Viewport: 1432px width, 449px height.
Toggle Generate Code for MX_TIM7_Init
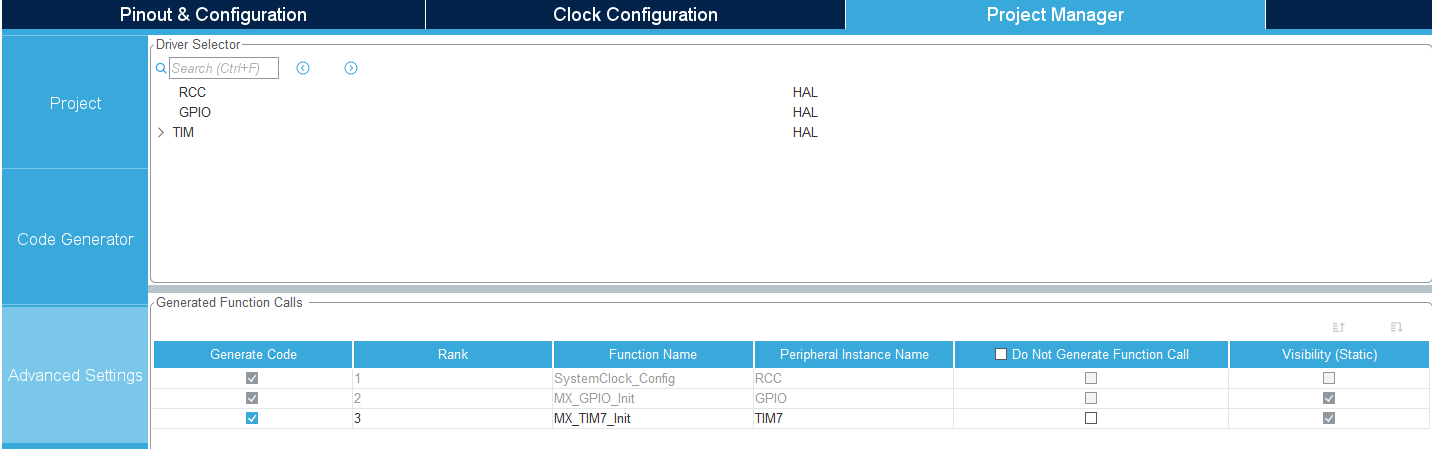pyautogui.click(x=252, y=419)
